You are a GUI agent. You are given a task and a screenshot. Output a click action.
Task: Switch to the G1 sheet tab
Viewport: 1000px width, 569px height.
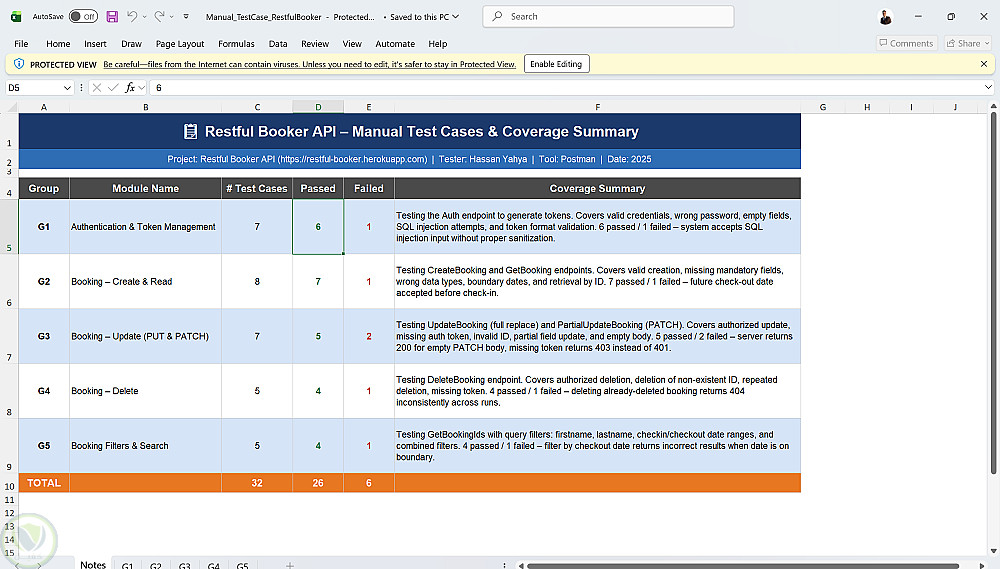[x=127, y=565]
